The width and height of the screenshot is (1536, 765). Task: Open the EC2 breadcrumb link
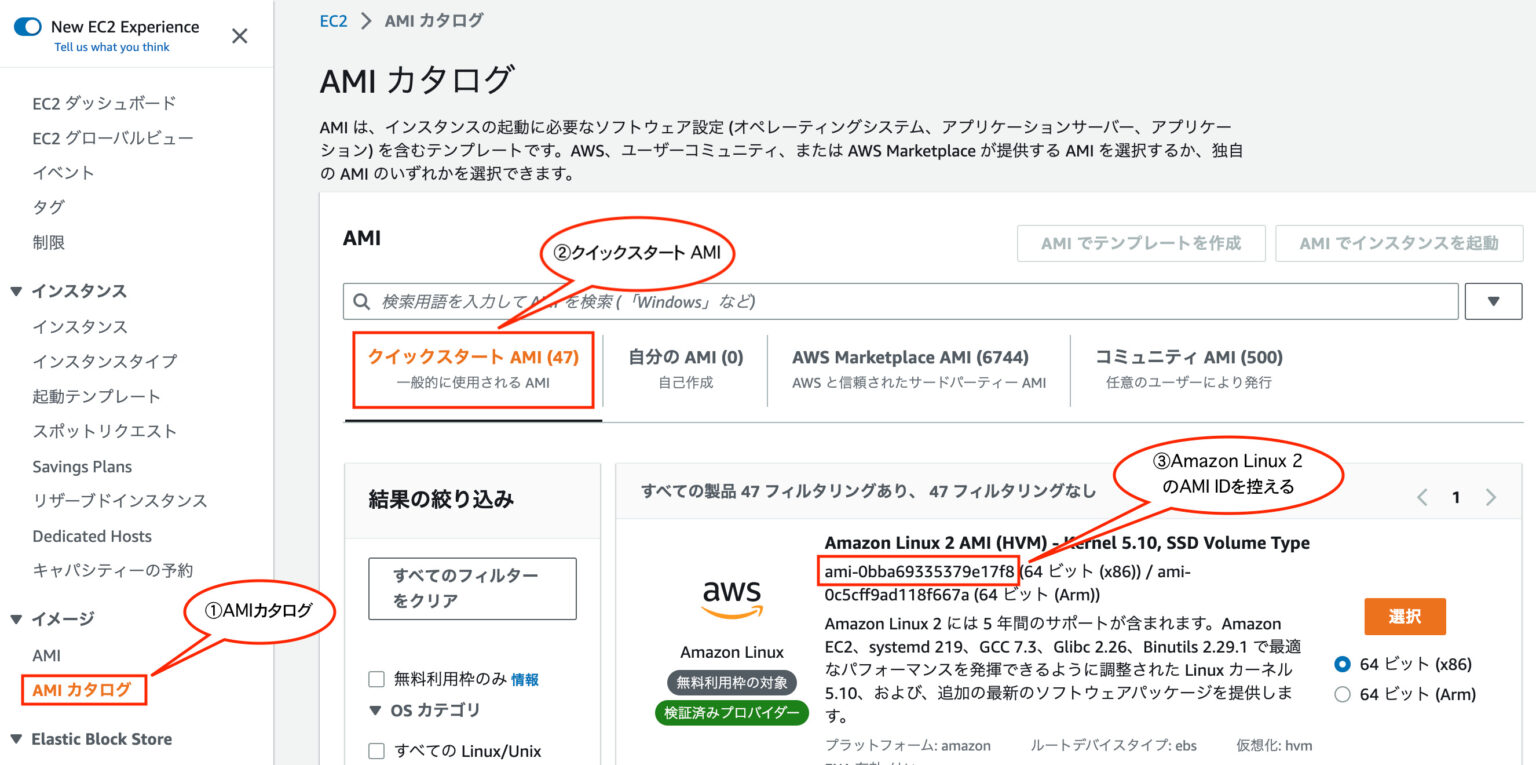click(x=333, y=20)
